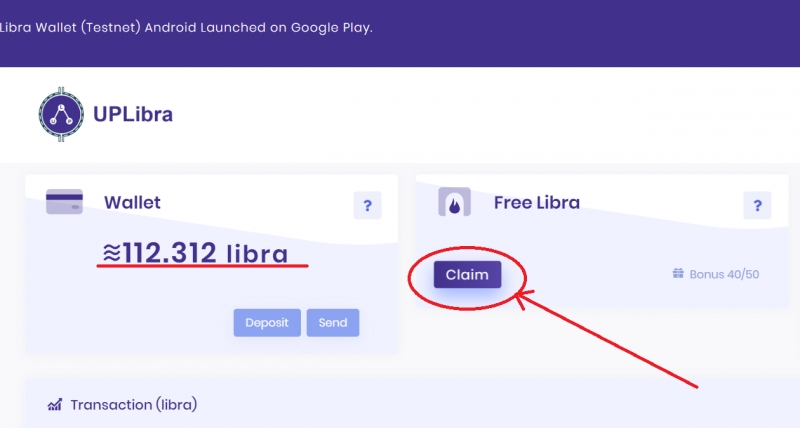Viewport: 800px width, 428px height.
Task: Open the Free Libra help question mark
Action: click(757, 206)
